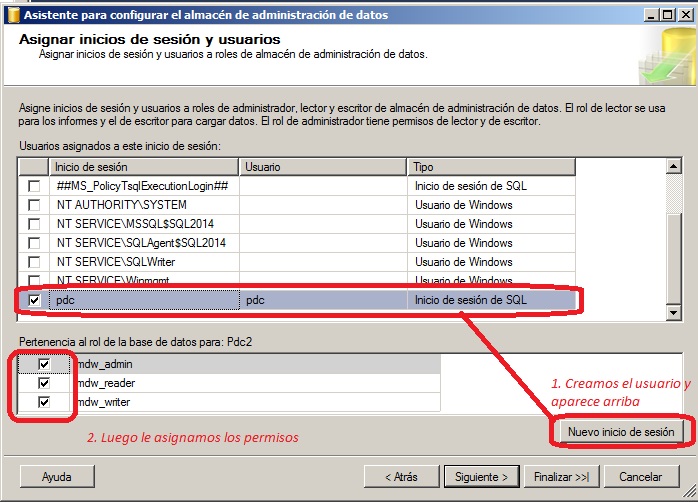
Task: Click the login list scroll up arrow
Action: [674, 166]
